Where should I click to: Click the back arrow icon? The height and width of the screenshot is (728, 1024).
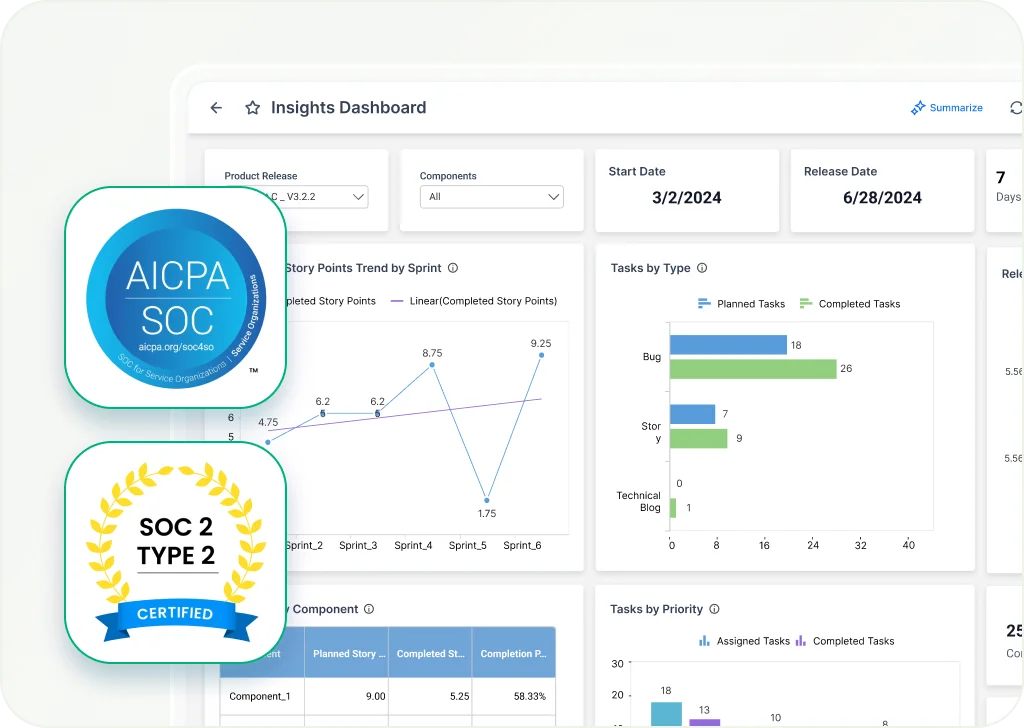216,108
